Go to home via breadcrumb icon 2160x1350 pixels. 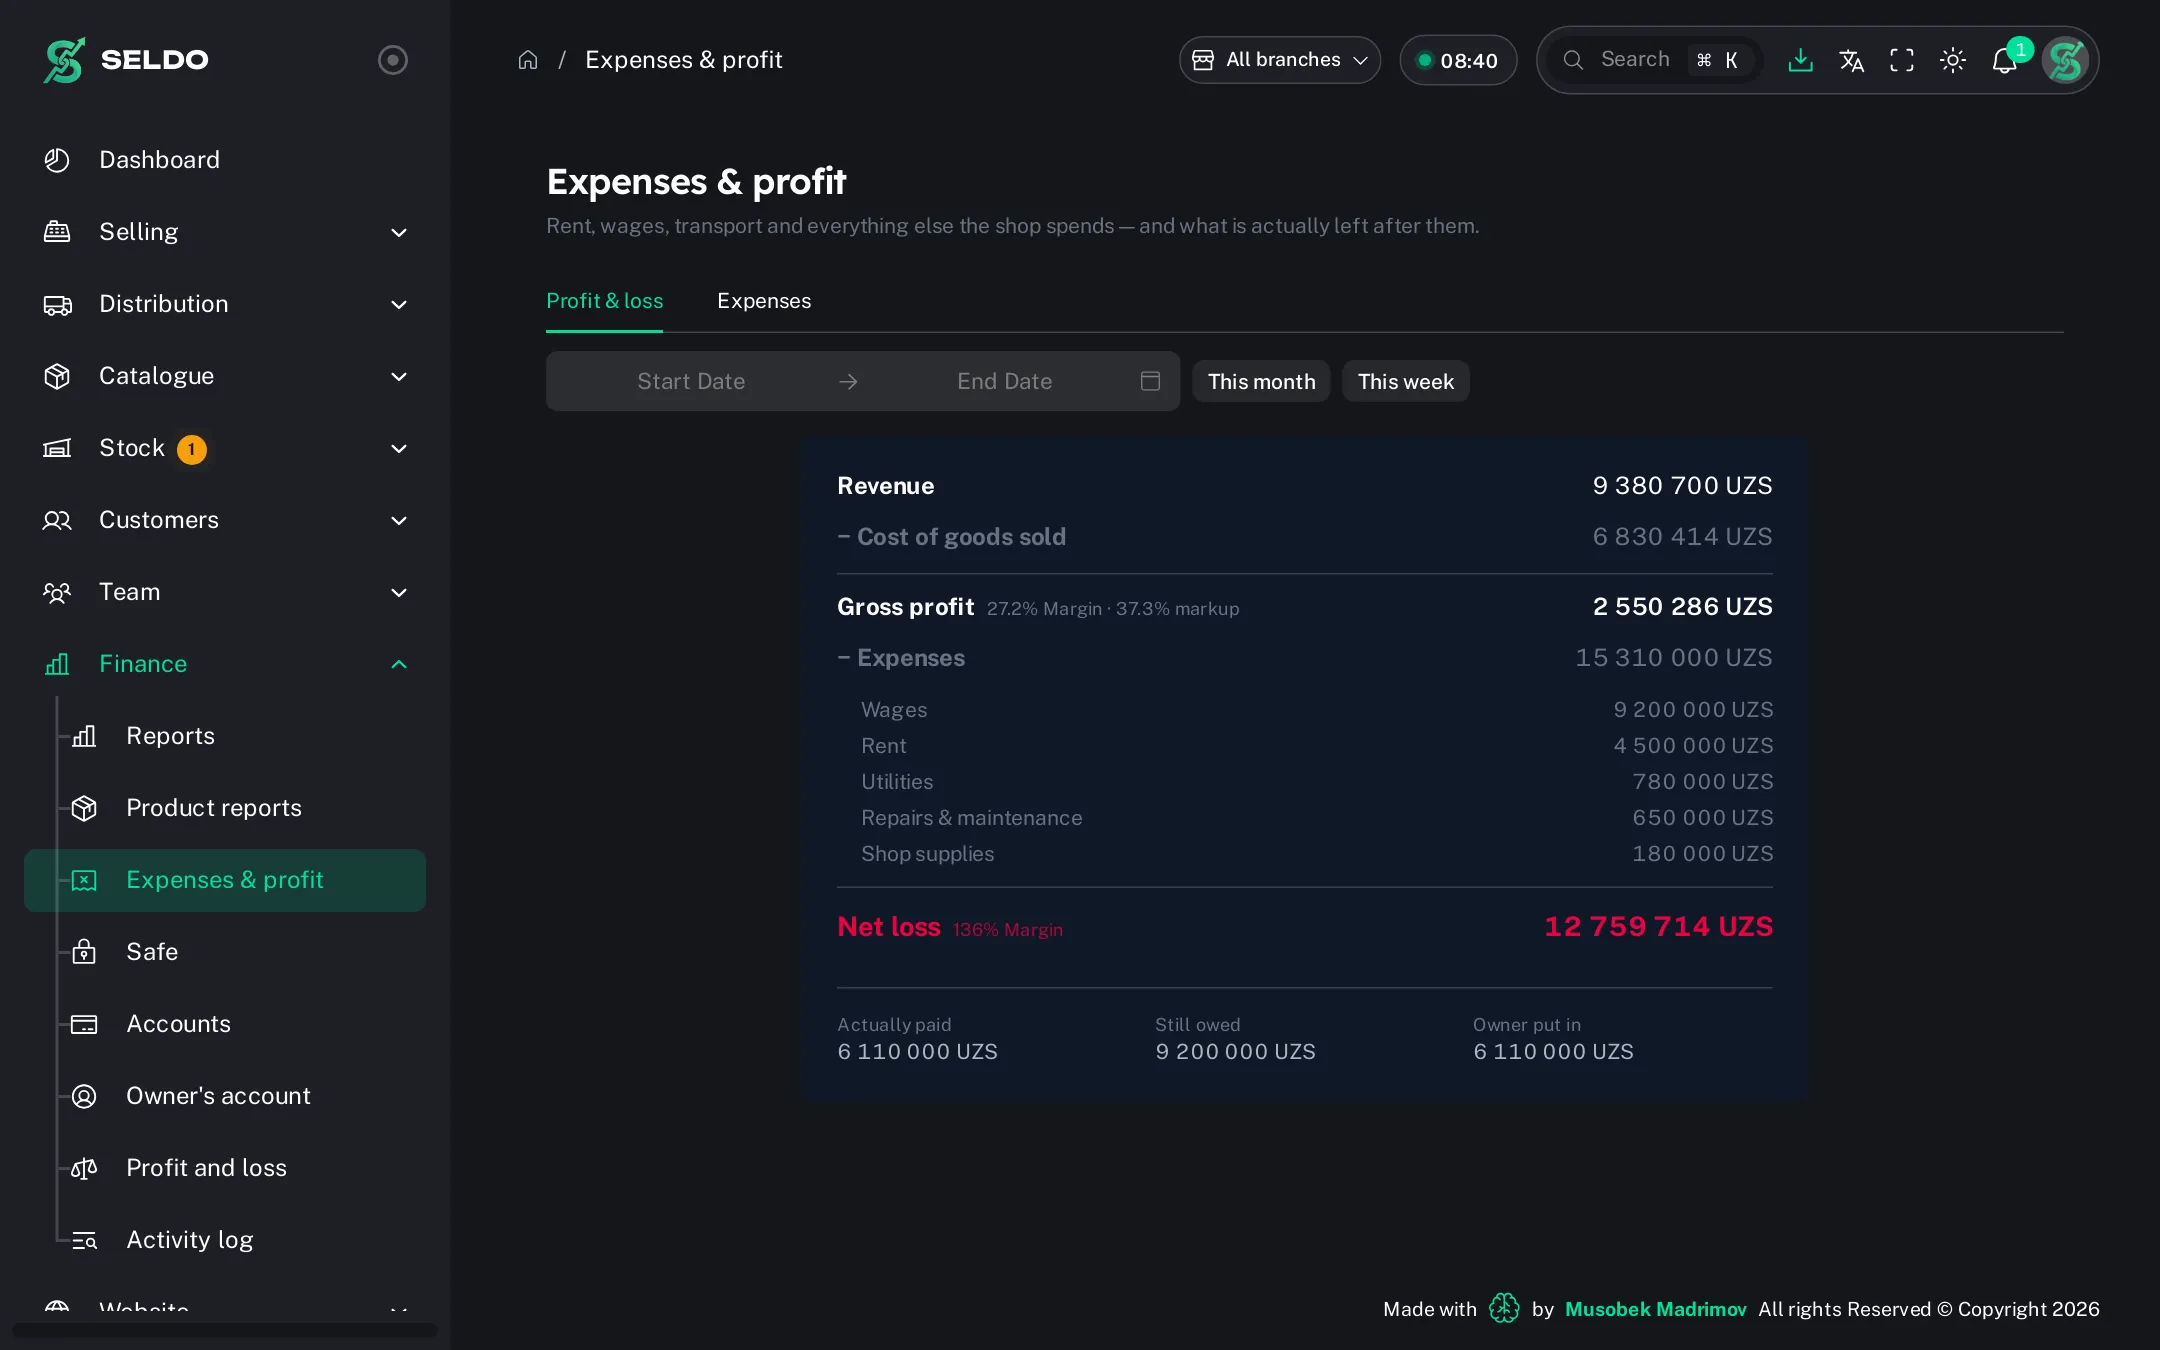point(528,60)
